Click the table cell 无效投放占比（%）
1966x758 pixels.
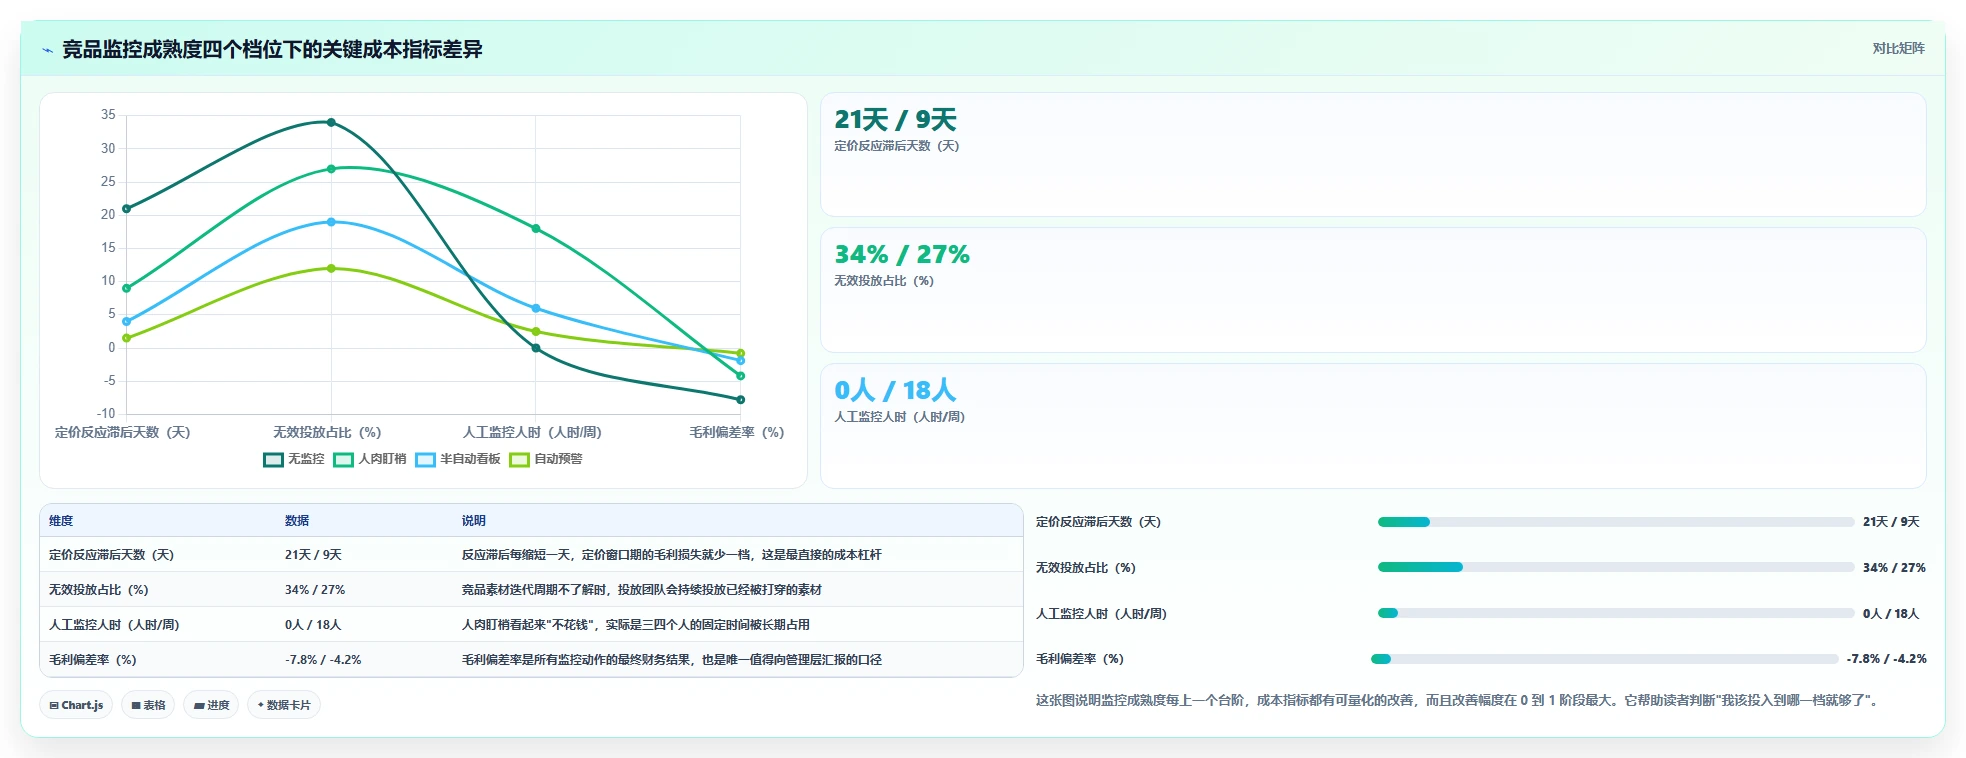(98, 590)
